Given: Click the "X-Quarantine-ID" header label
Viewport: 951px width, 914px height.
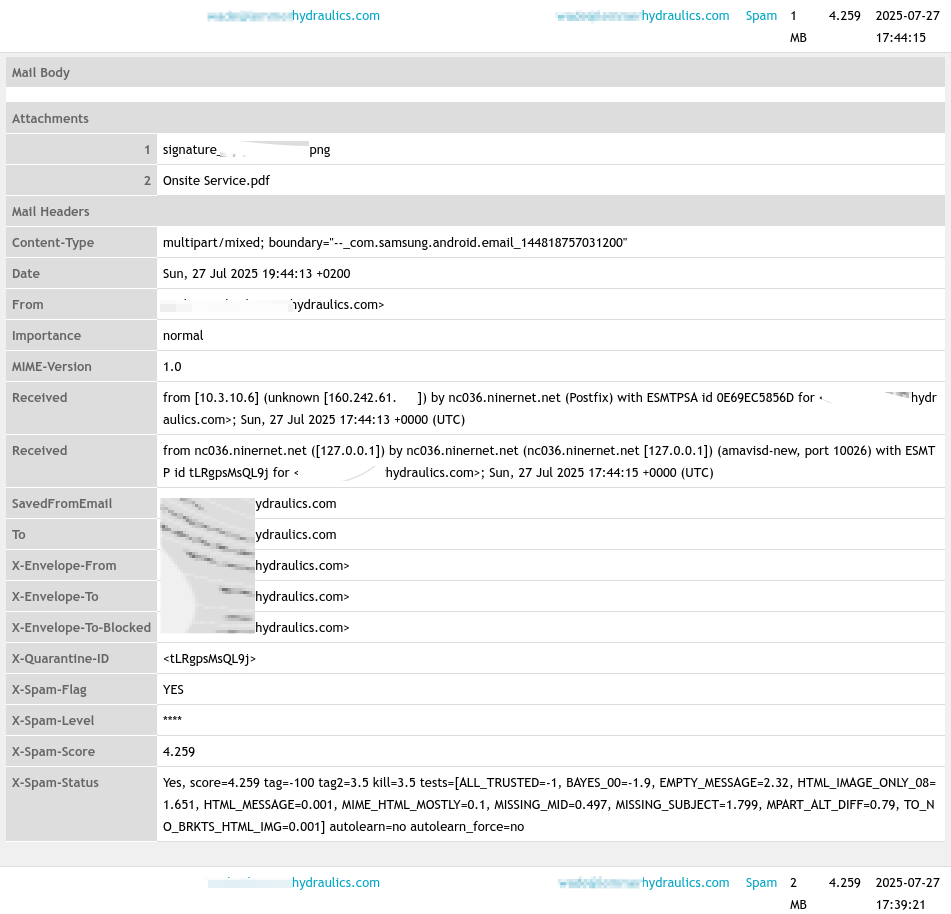Looking at the screenshot, I should 61,658.
